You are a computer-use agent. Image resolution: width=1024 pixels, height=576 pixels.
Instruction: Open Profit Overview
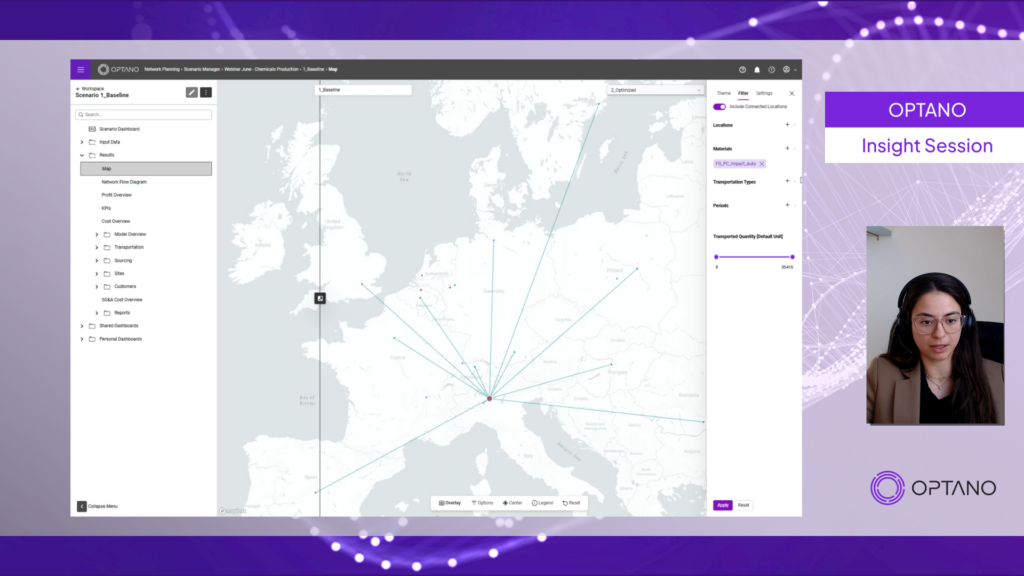(116, 195)
